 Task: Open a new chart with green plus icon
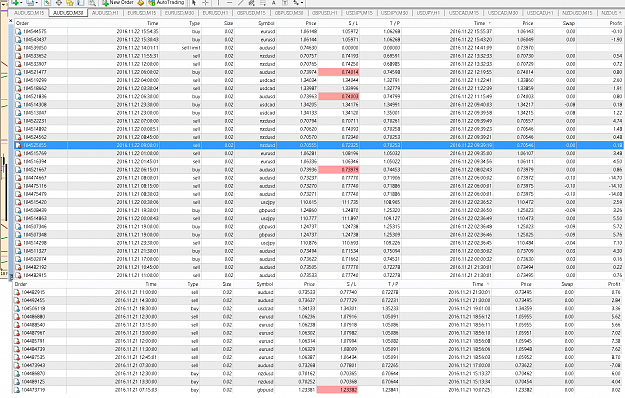point(16,2)
